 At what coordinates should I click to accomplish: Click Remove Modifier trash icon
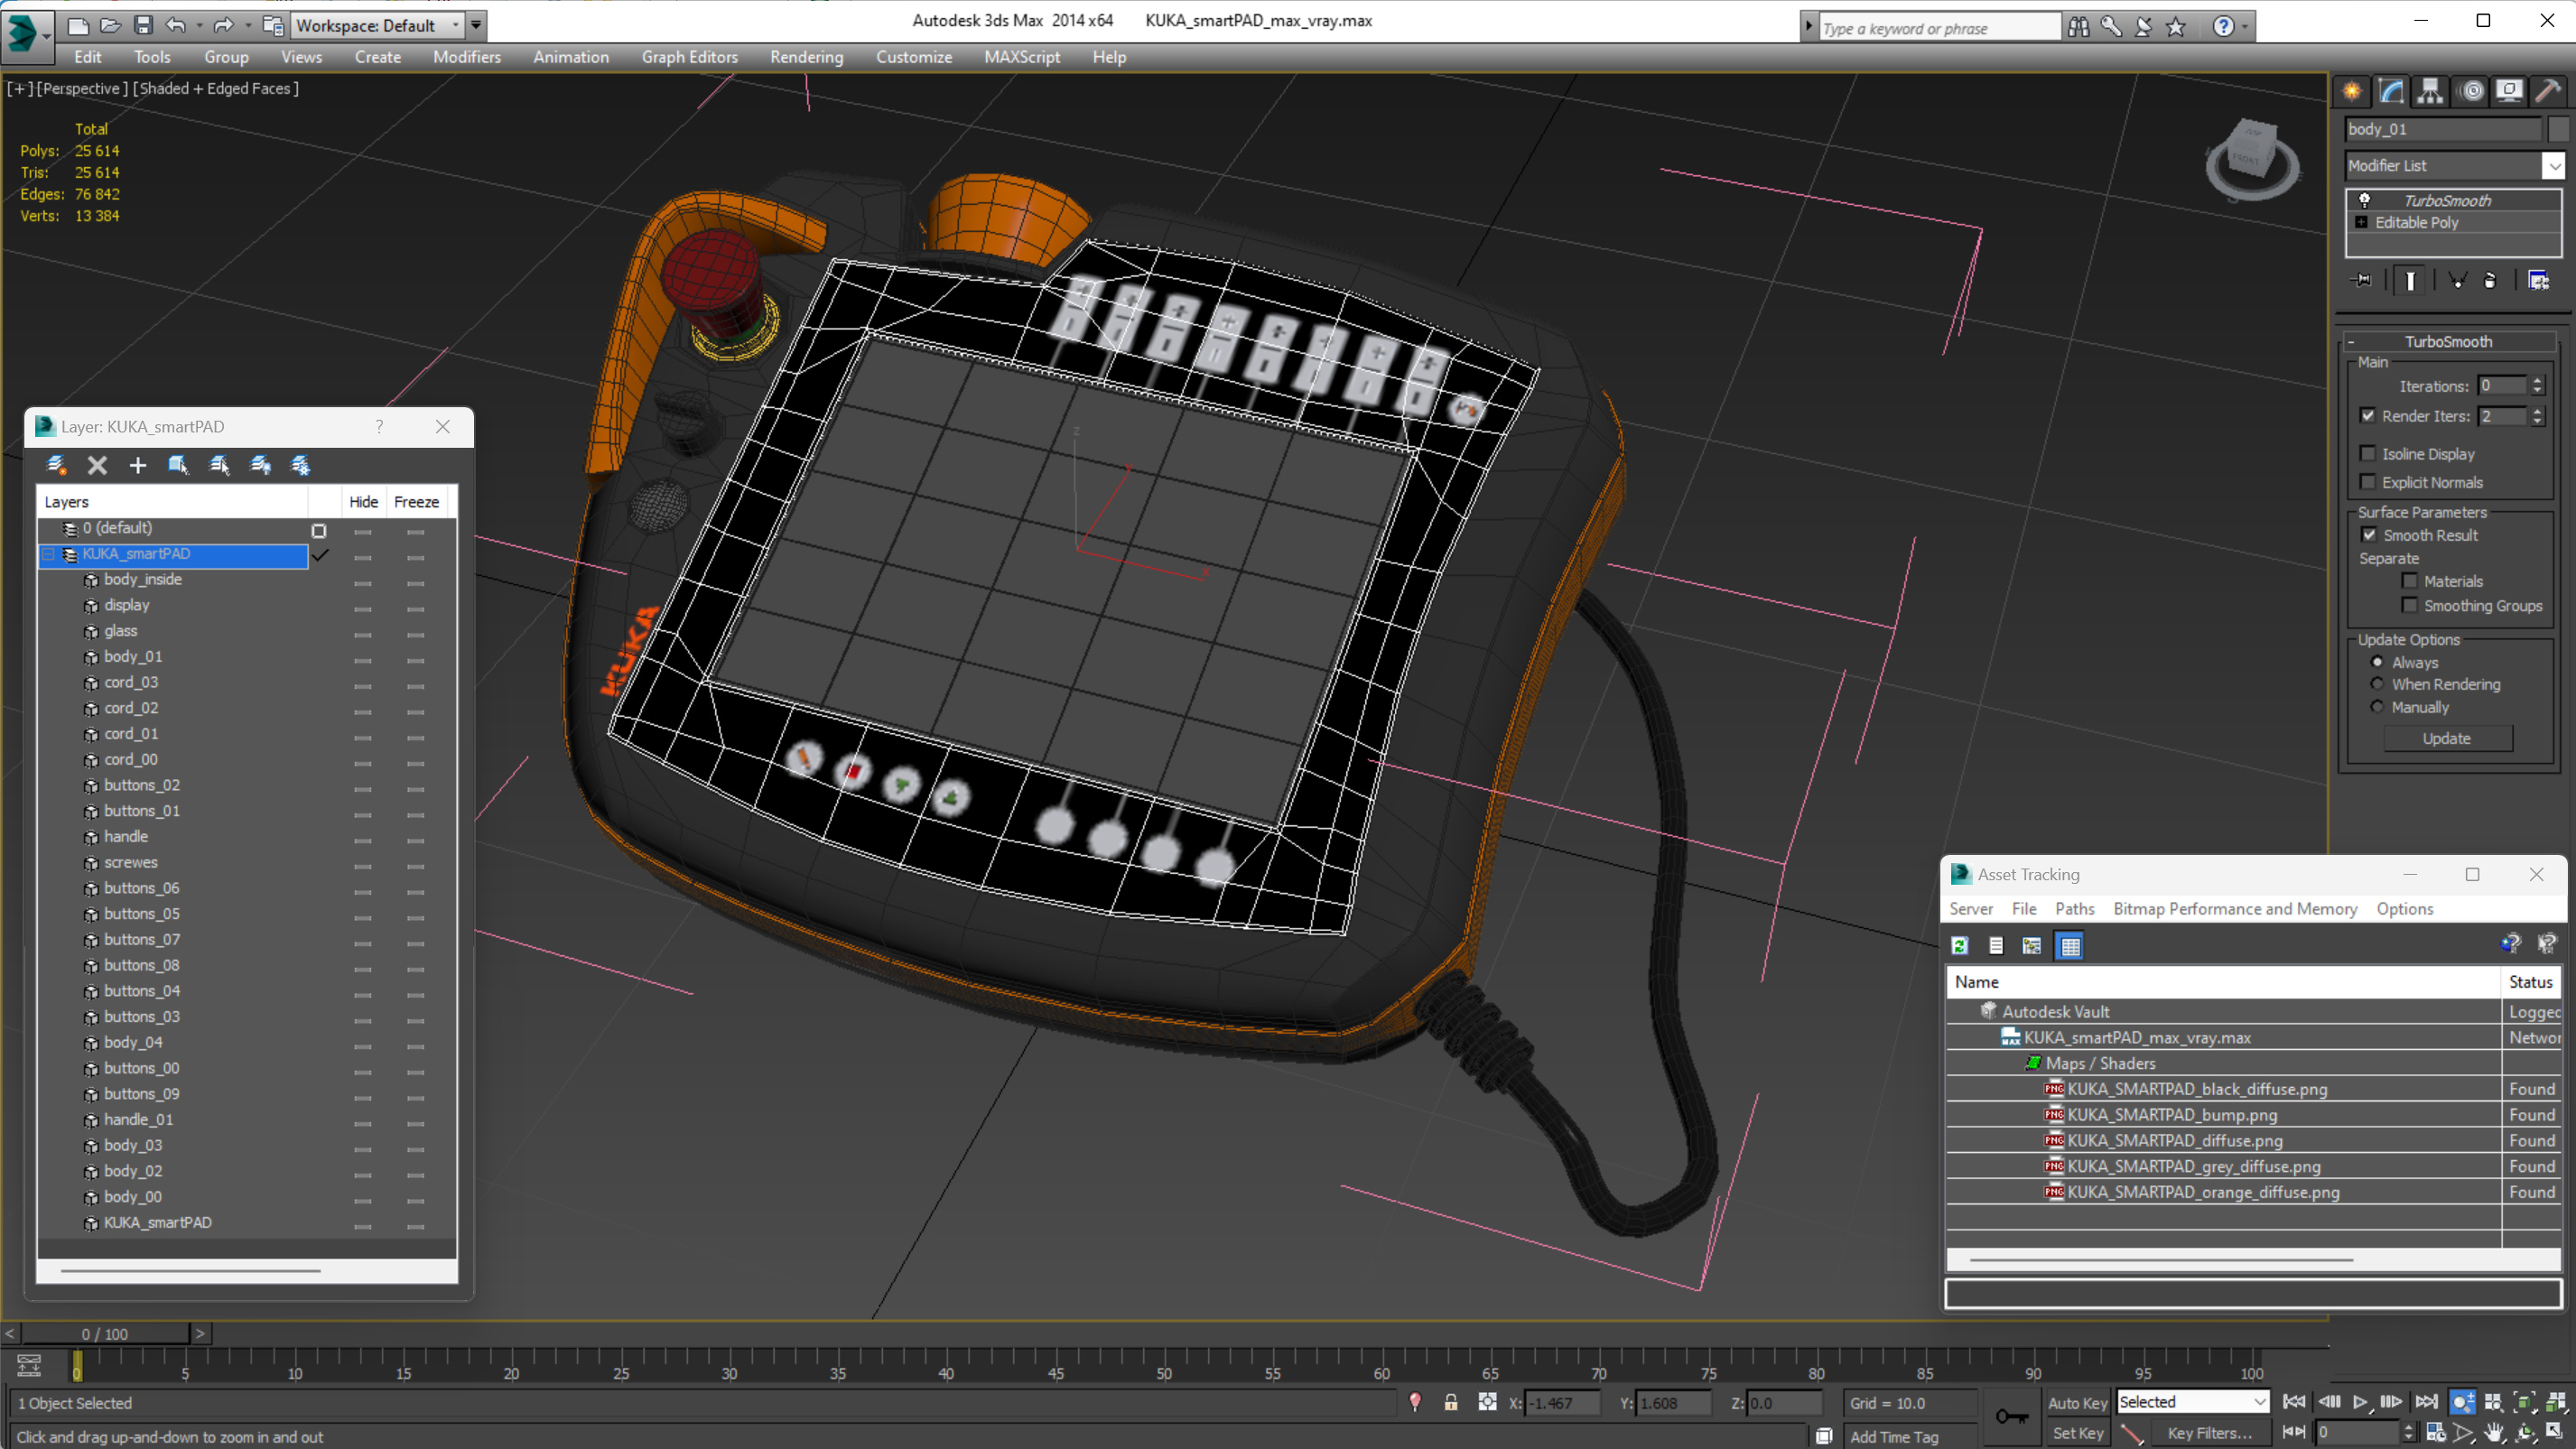click(2490, 280)
